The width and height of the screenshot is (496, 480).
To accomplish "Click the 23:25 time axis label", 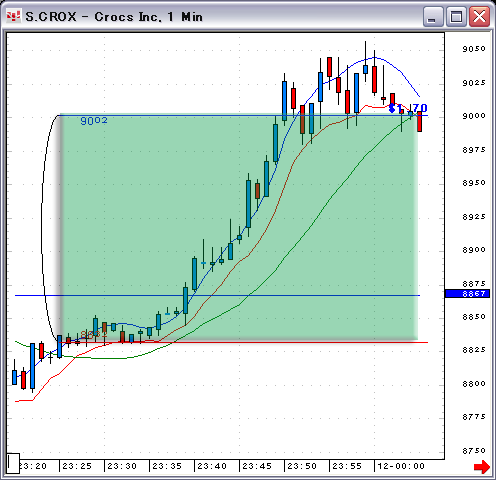I will pyautogui.click(x=77, y=466).
